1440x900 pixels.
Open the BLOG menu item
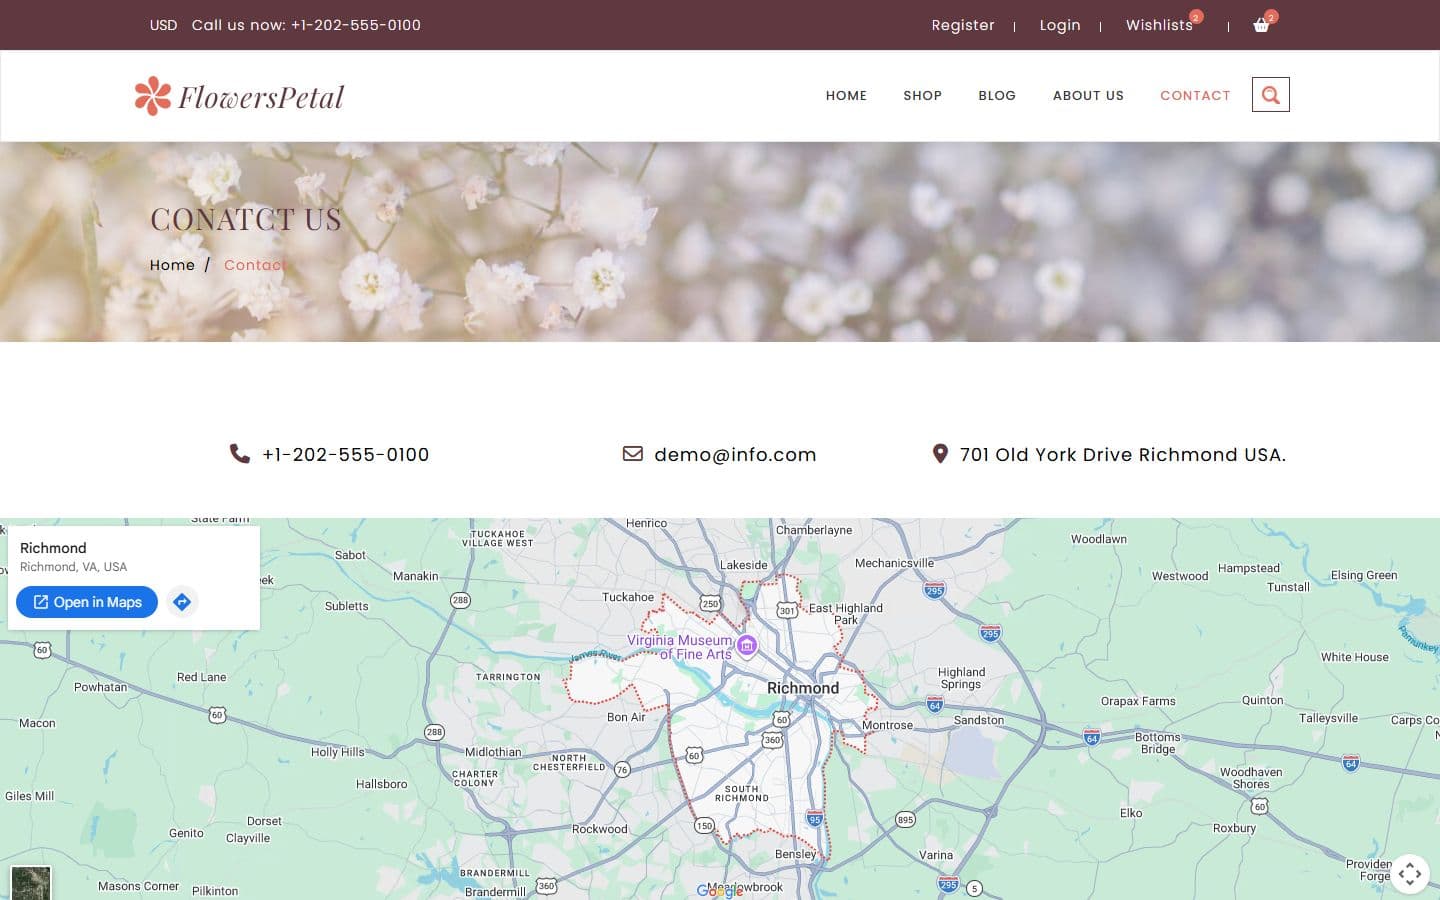pos(997,96)
